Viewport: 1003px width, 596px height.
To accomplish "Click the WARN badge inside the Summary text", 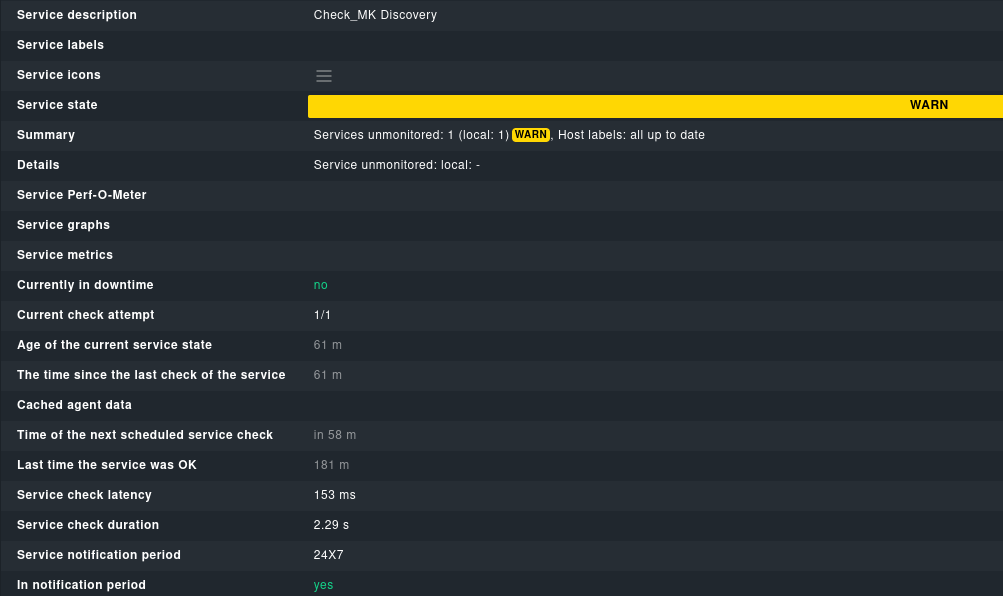I will coord(531,134).
